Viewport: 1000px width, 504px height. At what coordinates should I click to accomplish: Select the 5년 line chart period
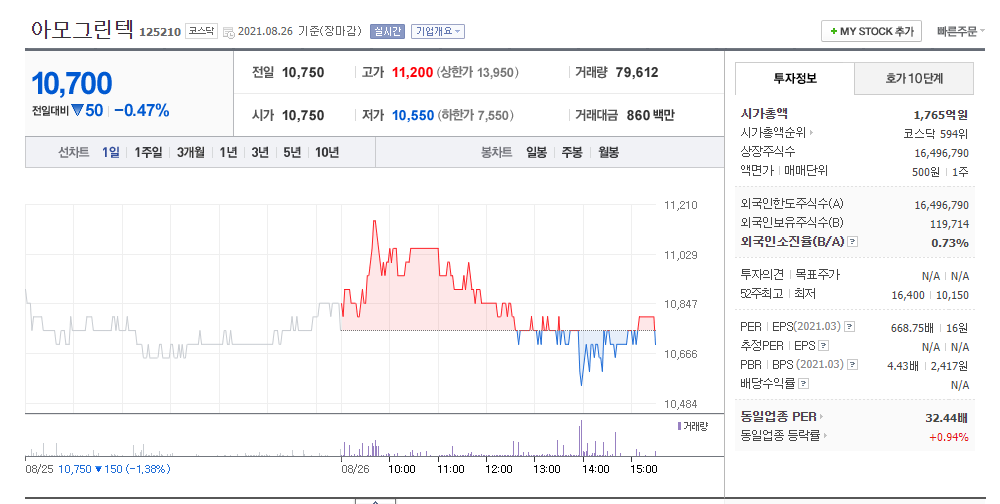(x=291, y=152)
